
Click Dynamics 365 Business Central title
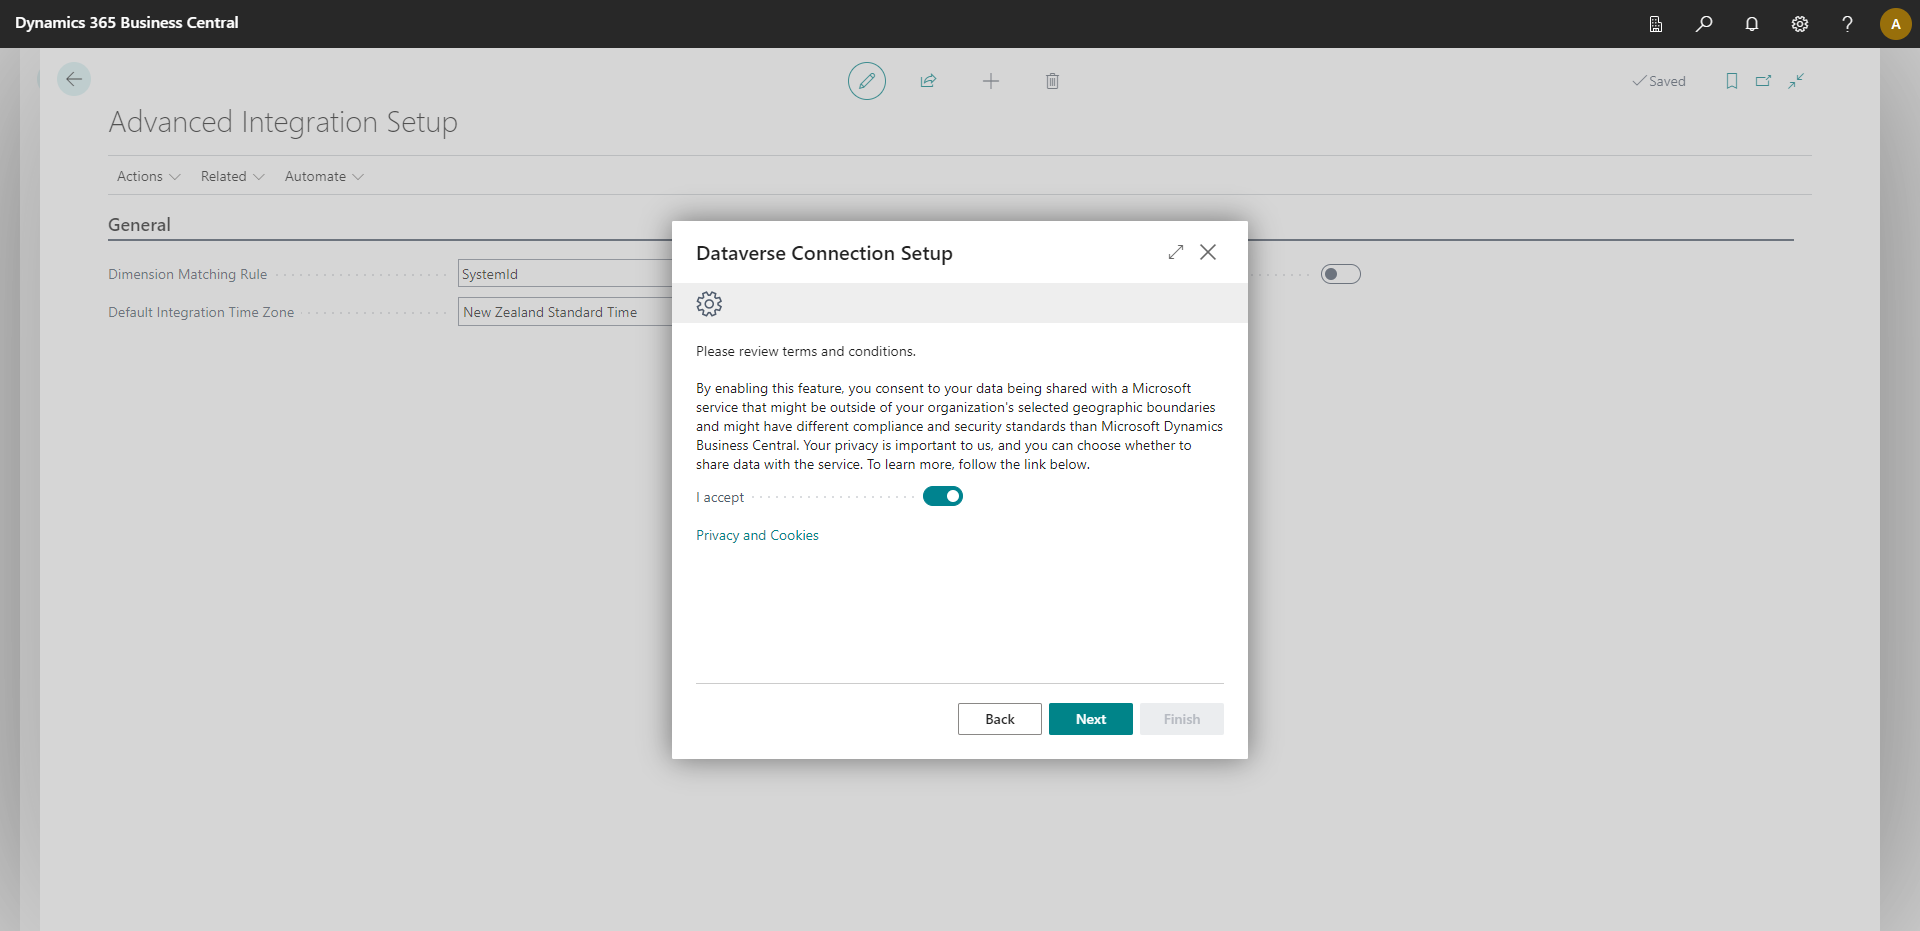[x=127, y=23]
